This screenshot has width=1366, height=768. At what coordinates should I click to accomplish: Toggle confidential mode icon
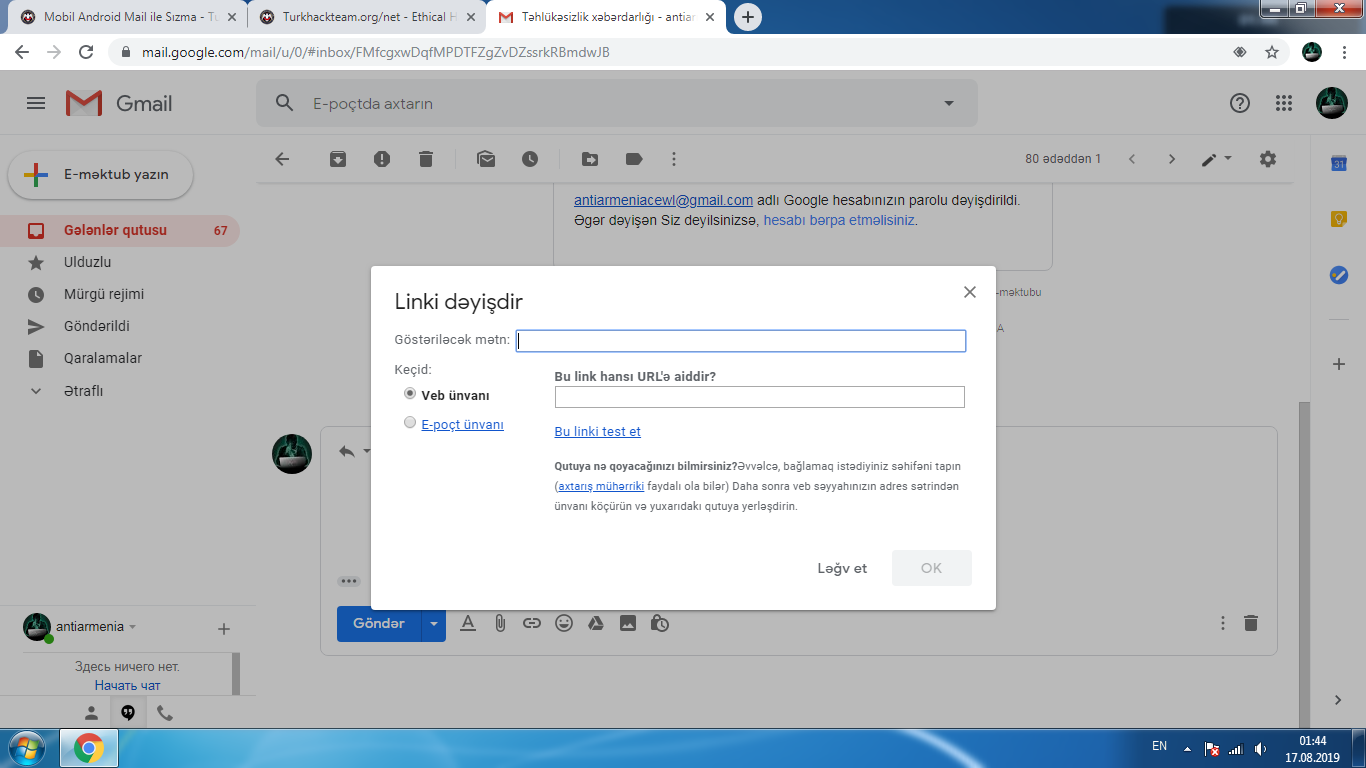[660, 623]
